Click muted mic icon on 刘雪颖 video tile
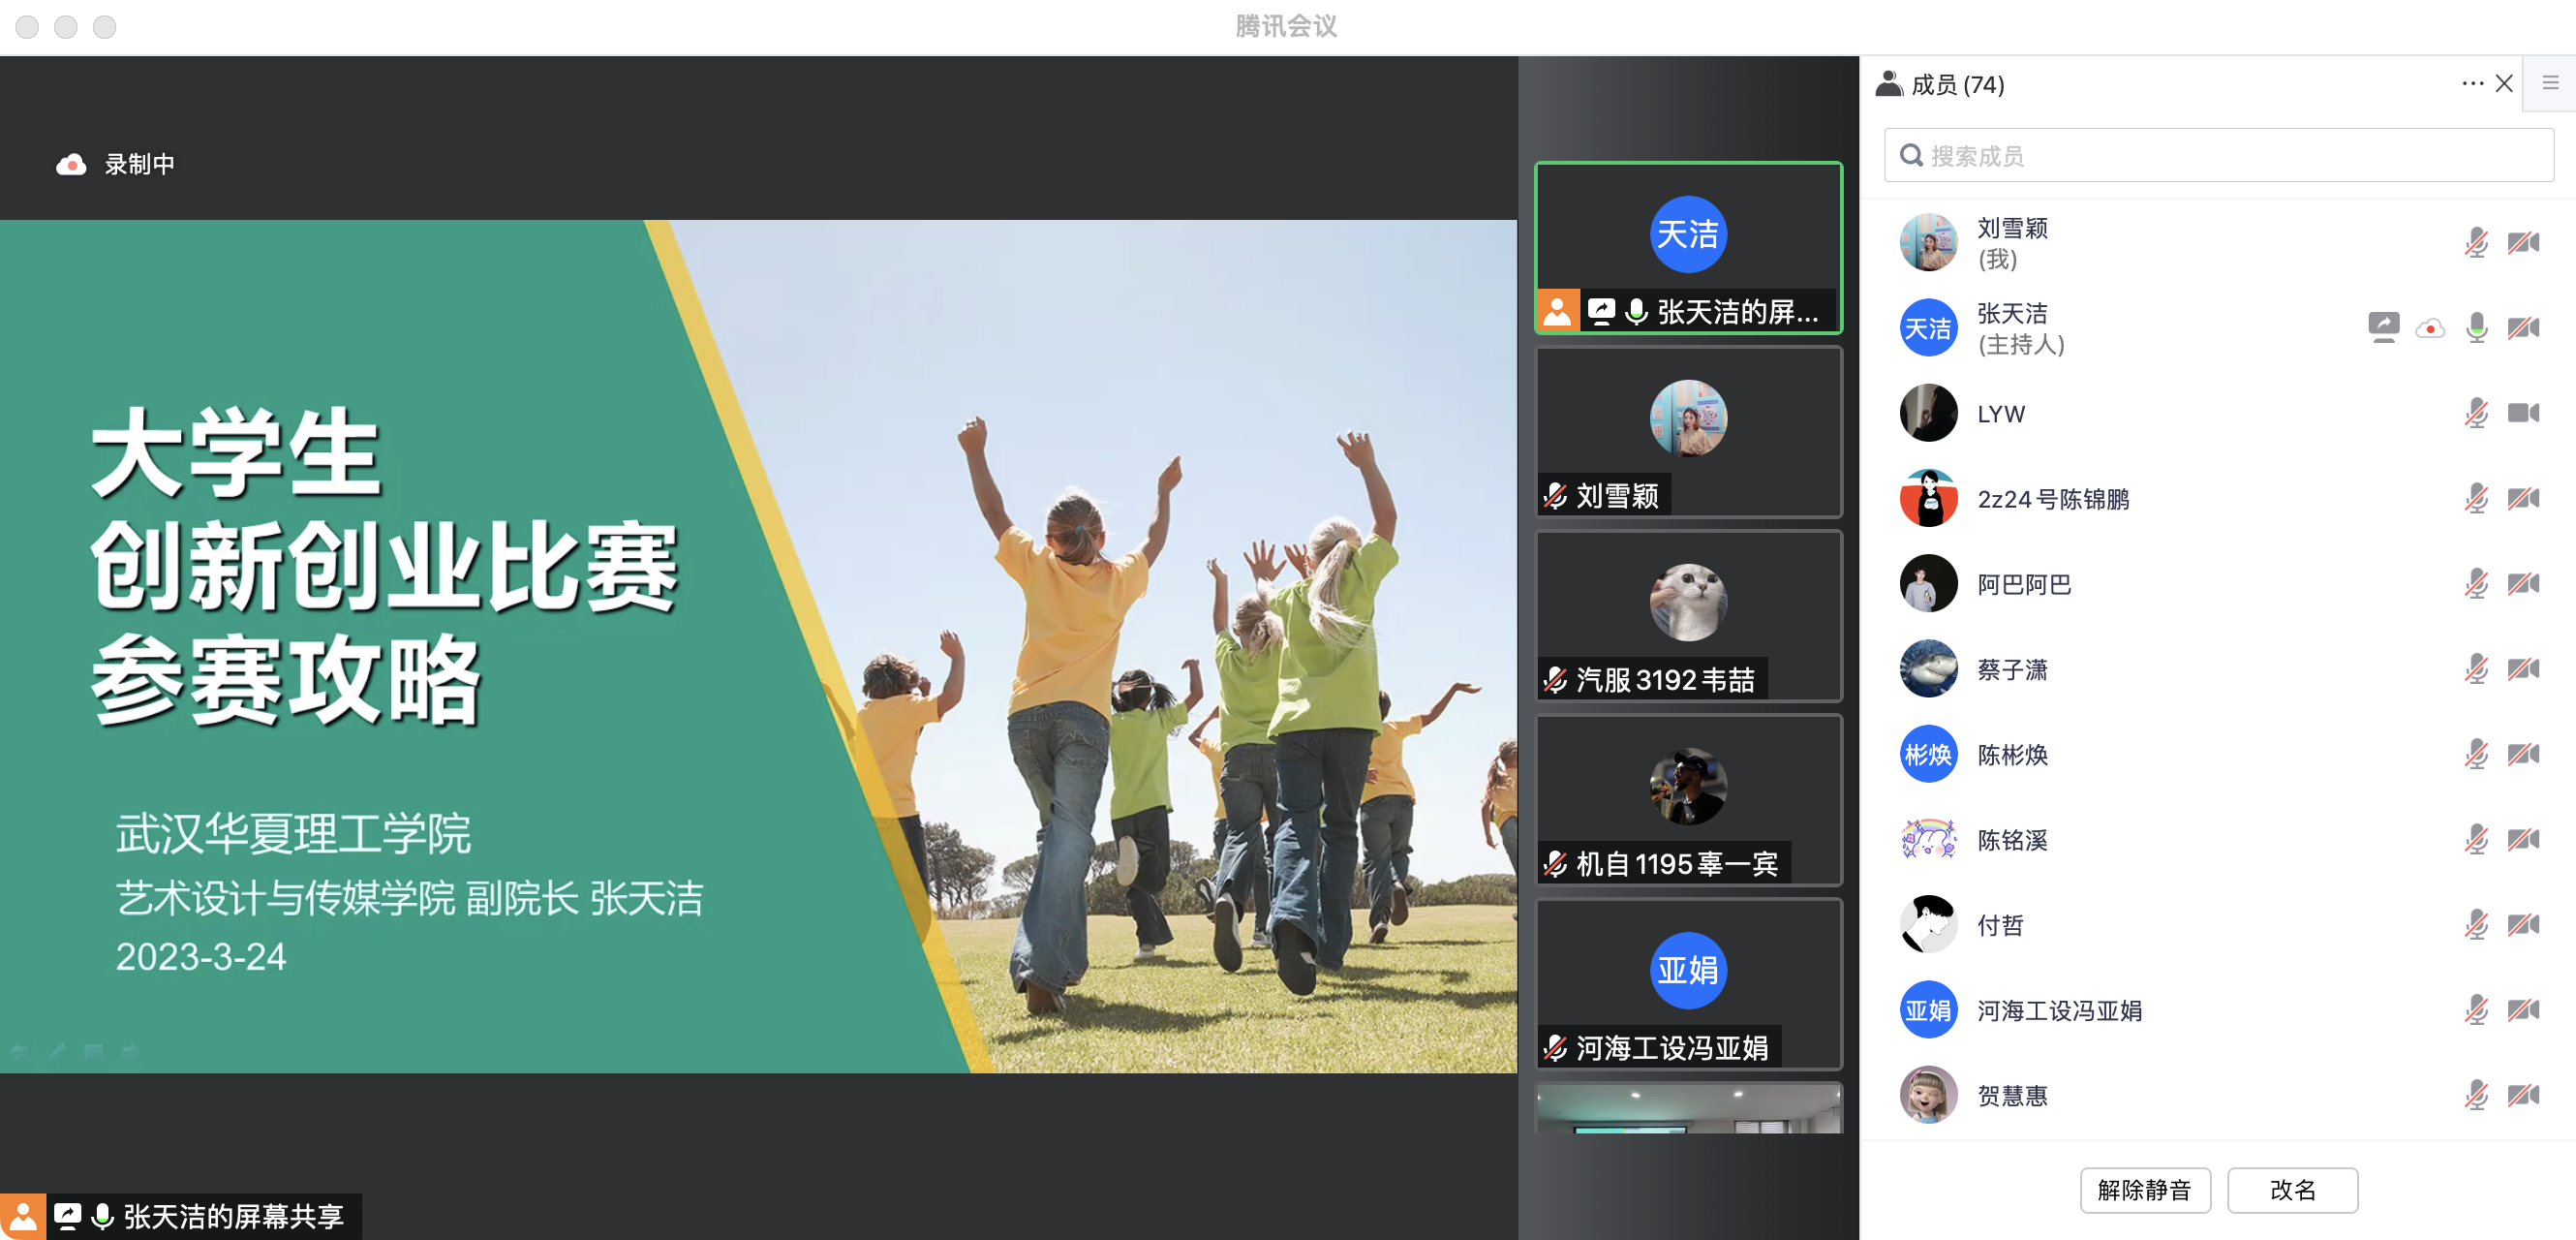Viewport: 2576px width, 1240px height. click(x=1556, y=496)
